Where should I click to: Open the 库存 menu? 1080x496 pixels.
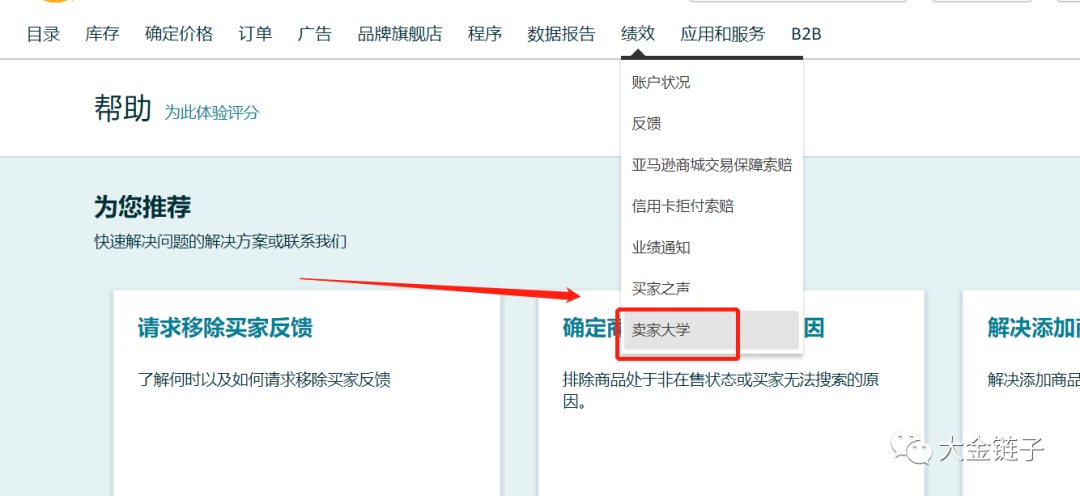[x=103, y=34]
